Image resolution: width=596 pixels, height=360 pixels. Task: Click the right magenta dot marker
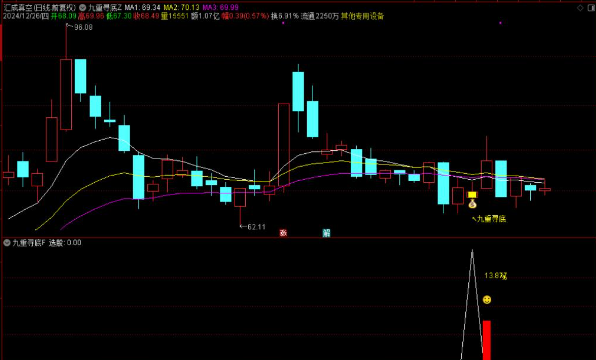point(500,23)
